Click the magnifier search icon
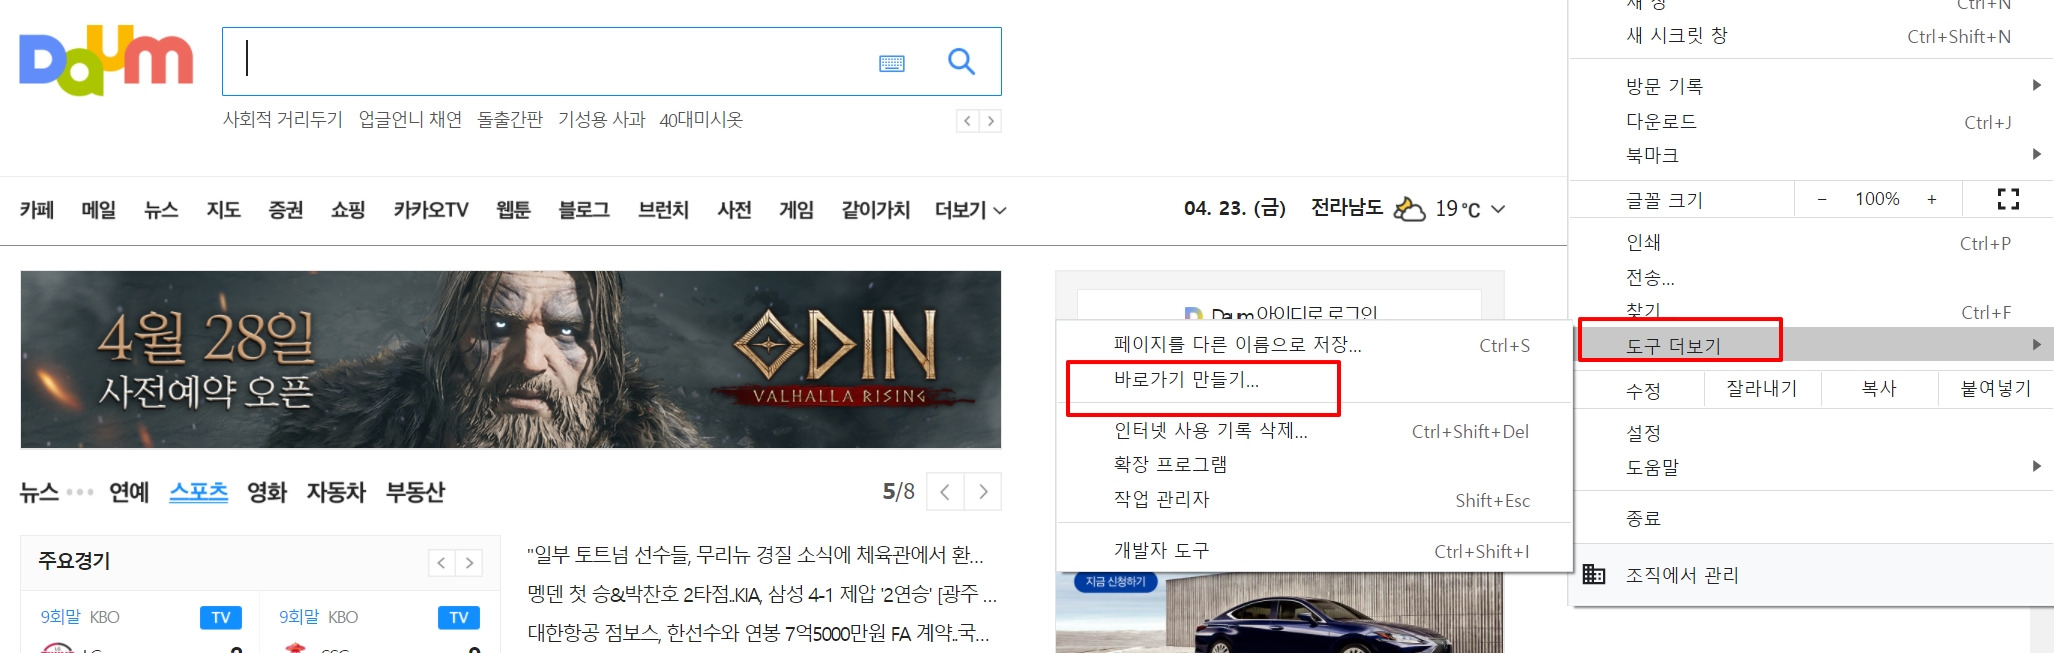The width and height of the screenshot is (2054, 653). tap(961, 62)
